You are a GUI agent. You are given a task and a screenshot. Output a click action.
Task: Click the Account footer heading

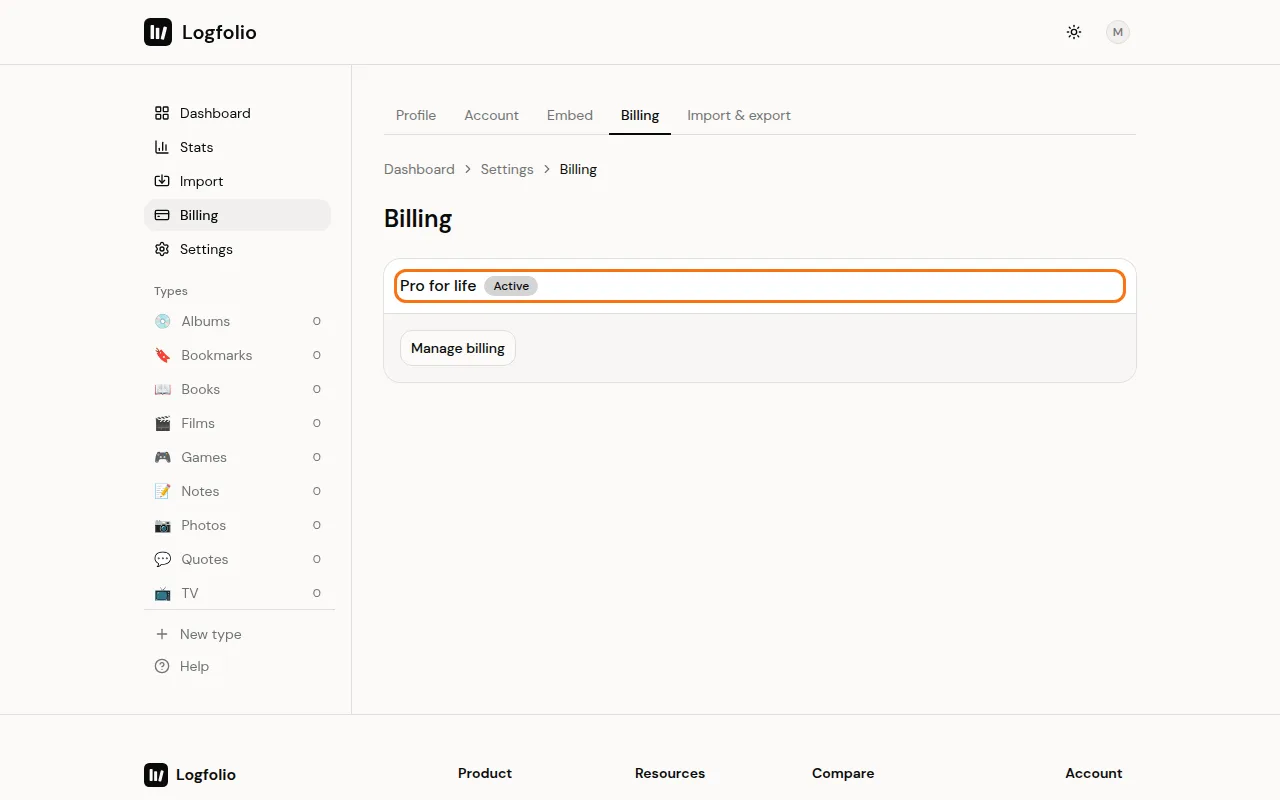[x=1094, y=773]
